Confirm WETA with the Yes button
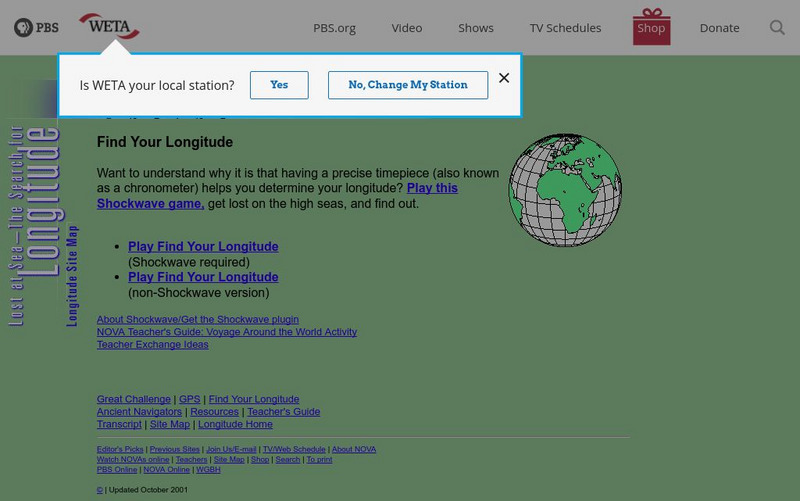Screen dimensions: 800x501 click(279, 85)
